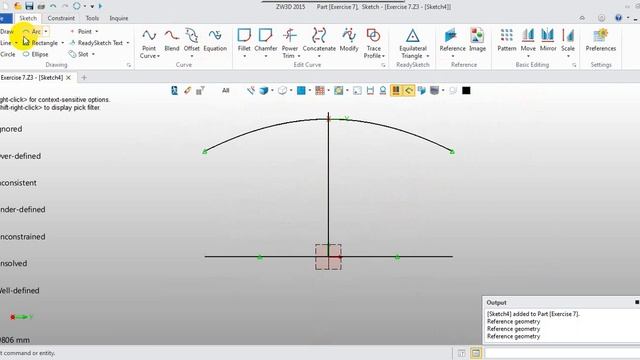Image resolution: width=640 pixels, height=360 pixels.
Task: Use the Offset curve tool
Action: (191, 40)
